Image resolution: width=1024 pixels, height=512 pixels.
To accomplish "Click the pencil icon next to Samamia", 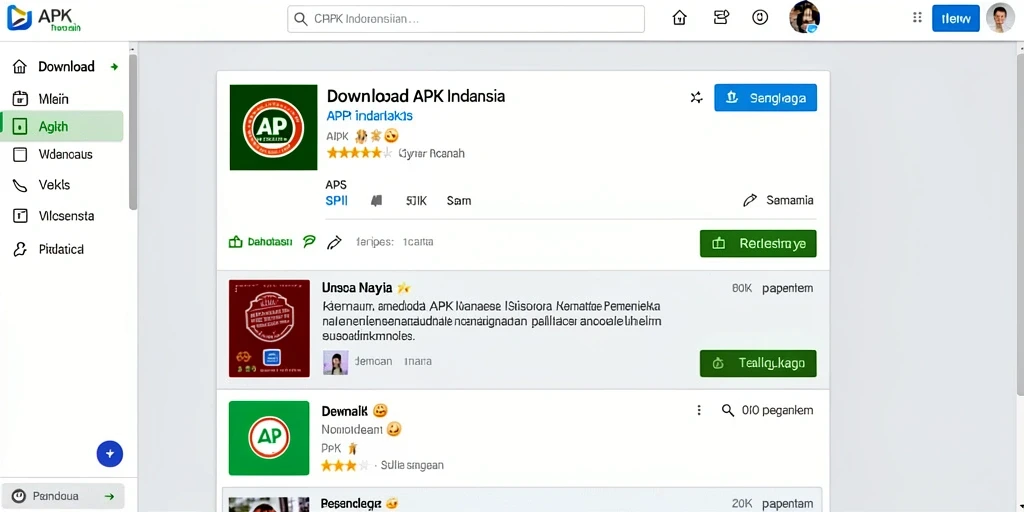I will click(750, 200).
